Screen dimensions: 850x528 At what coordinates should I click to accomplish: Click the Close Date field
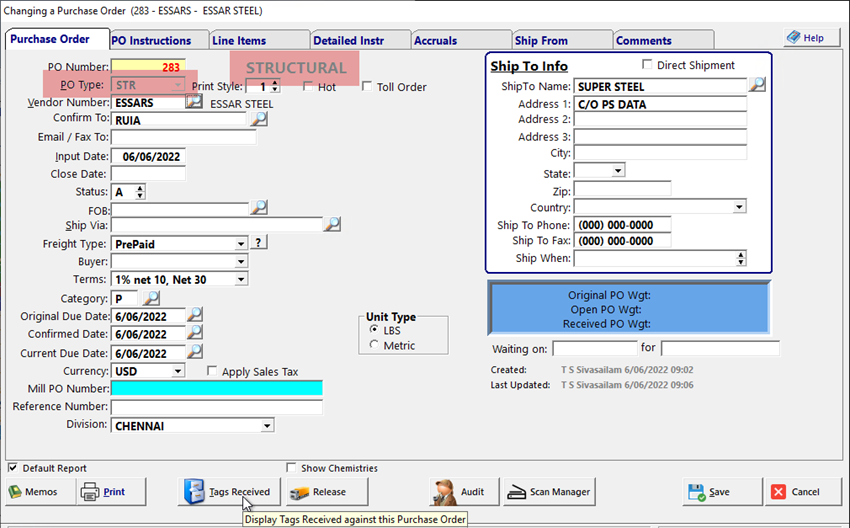pyautogui.click(x=148, y=173)
